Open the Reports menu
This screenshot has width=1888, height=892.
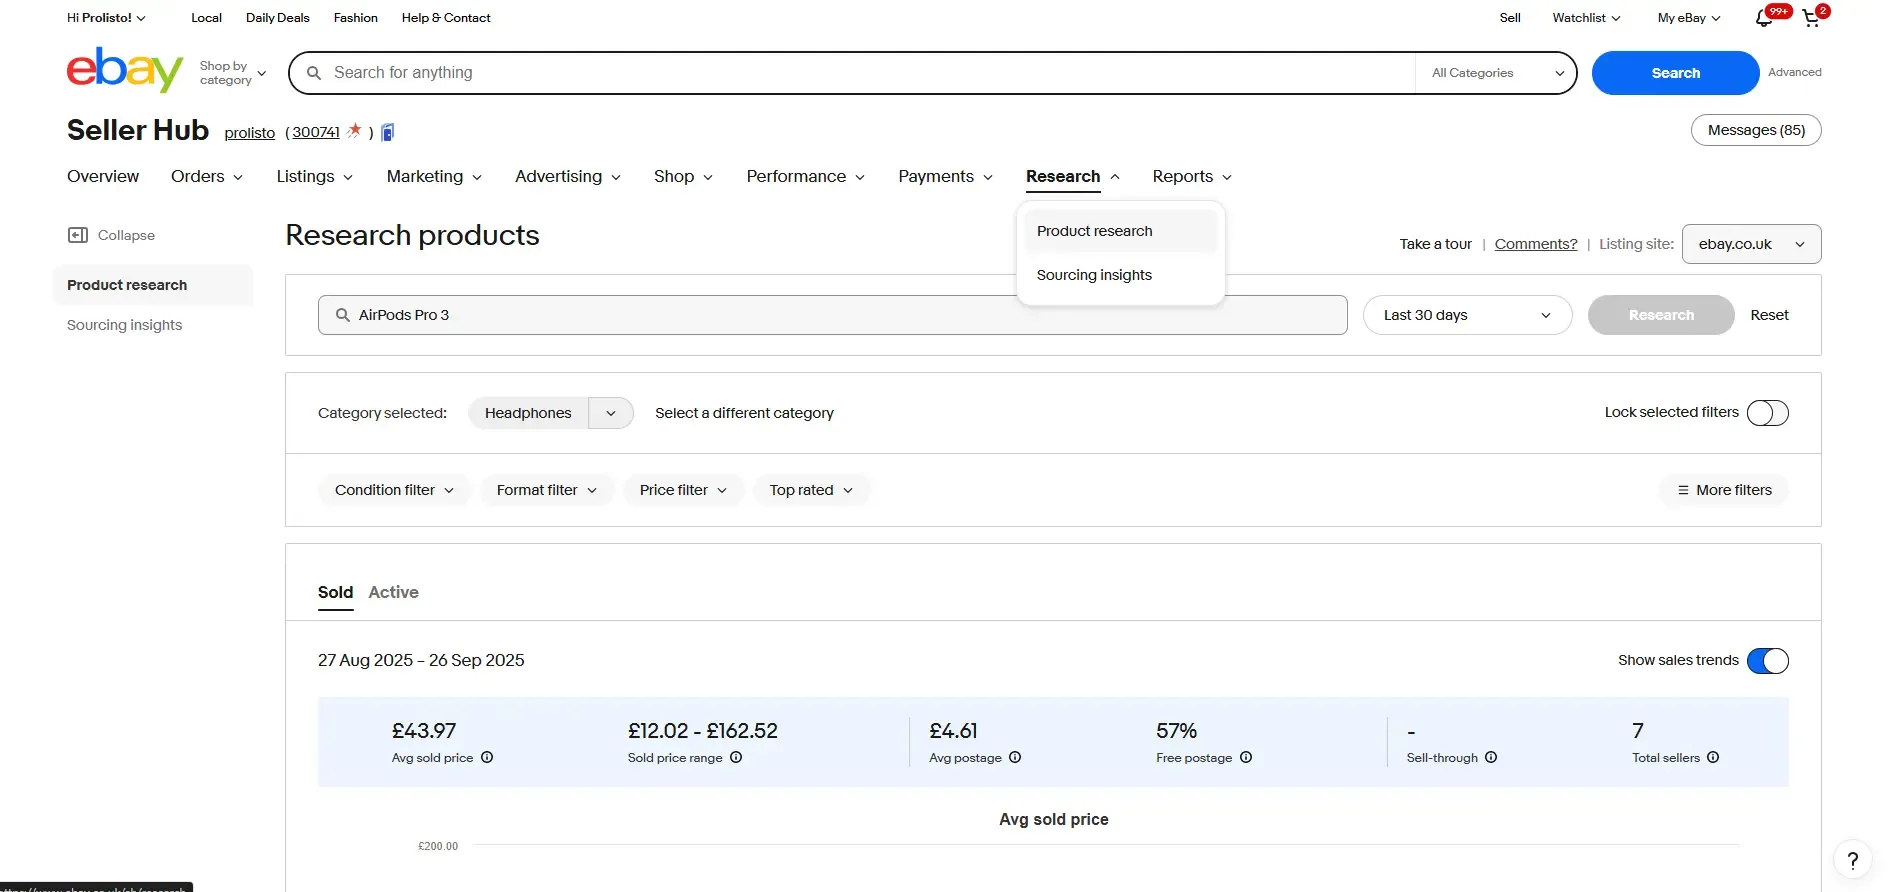1192,176
